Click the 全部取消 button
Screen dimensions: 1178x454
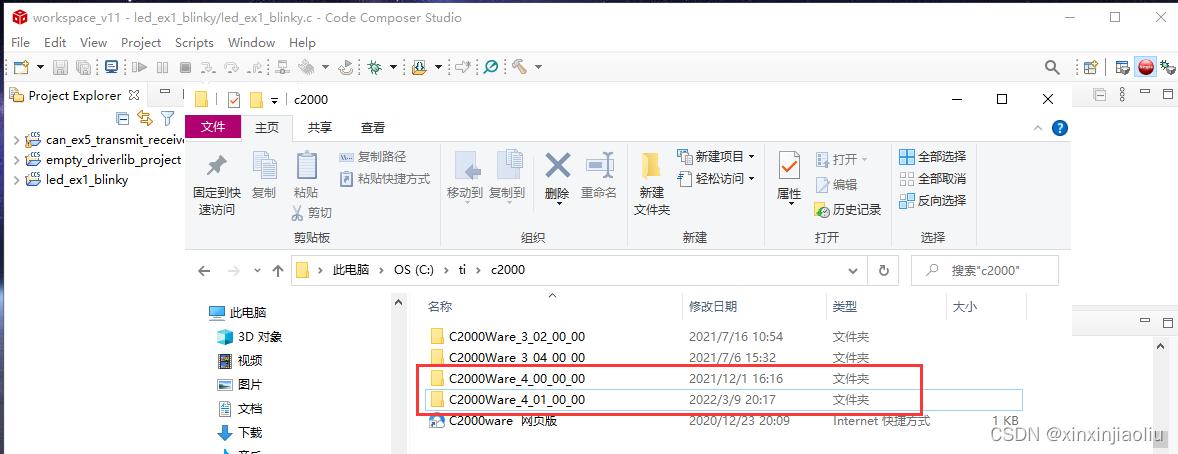click(x=932, y=179)
